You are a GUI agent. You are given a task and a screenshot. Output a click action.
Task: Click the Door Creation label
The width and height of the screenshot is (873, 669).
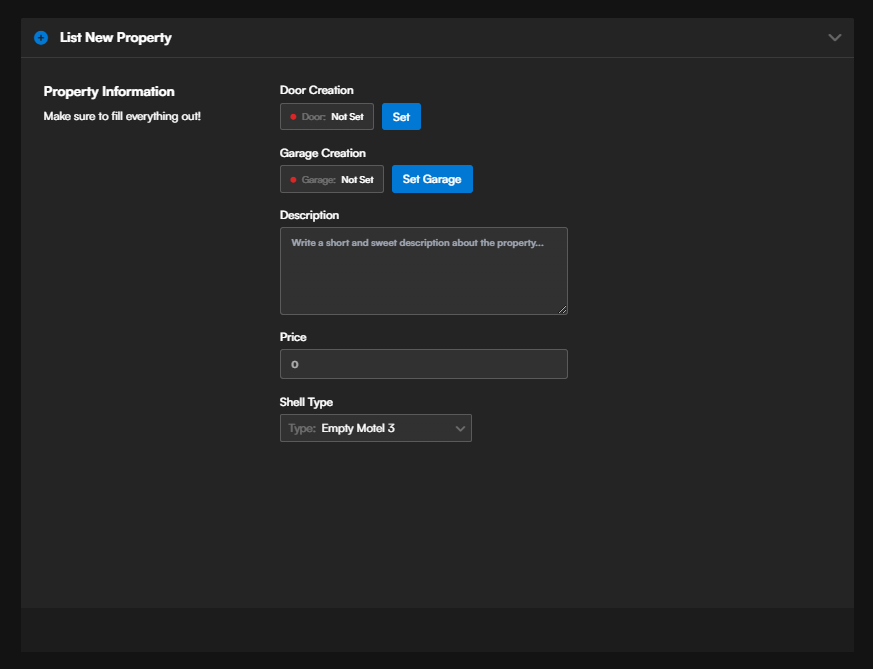coord(316,90)
